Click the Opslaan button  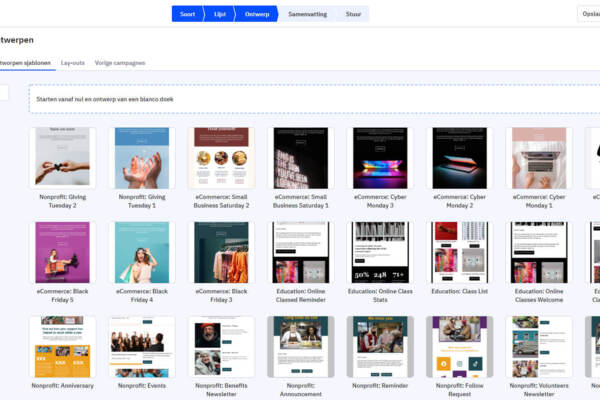click(x=589, y=14)
